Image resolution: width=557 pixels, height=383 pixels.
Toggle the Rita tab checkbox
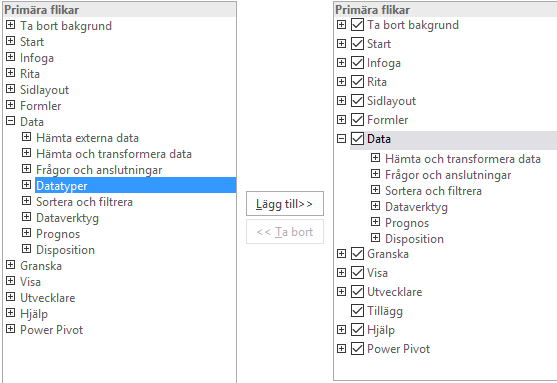(357, 82)
